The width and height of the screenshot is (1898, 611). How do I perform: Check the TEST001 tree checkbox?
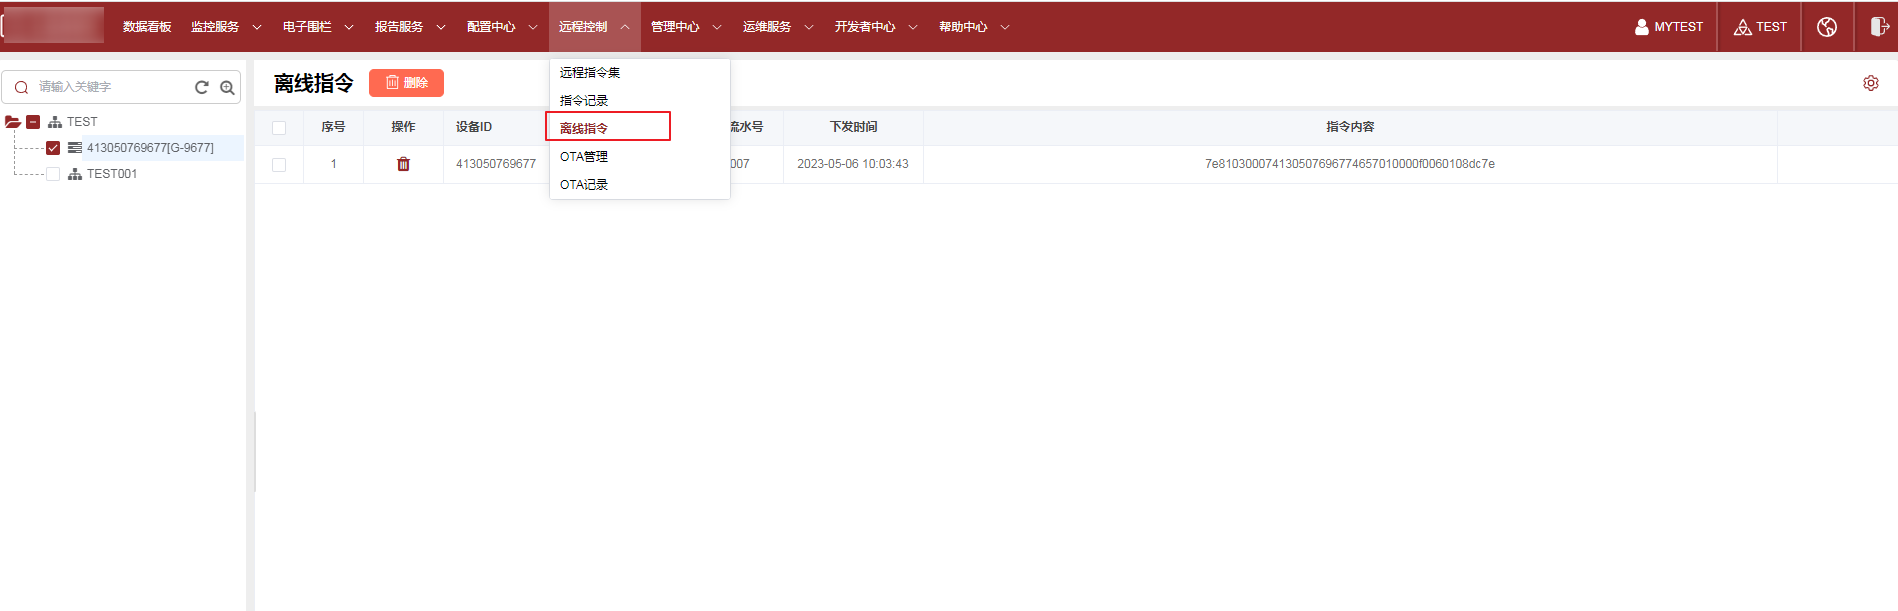point(53,174)
